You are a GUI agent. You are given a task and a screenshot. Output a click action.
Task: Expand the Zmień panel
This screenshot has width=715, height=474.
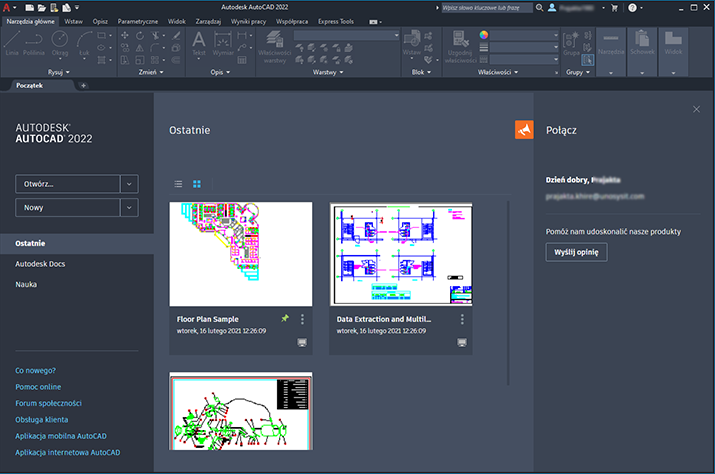pos(151,72)
